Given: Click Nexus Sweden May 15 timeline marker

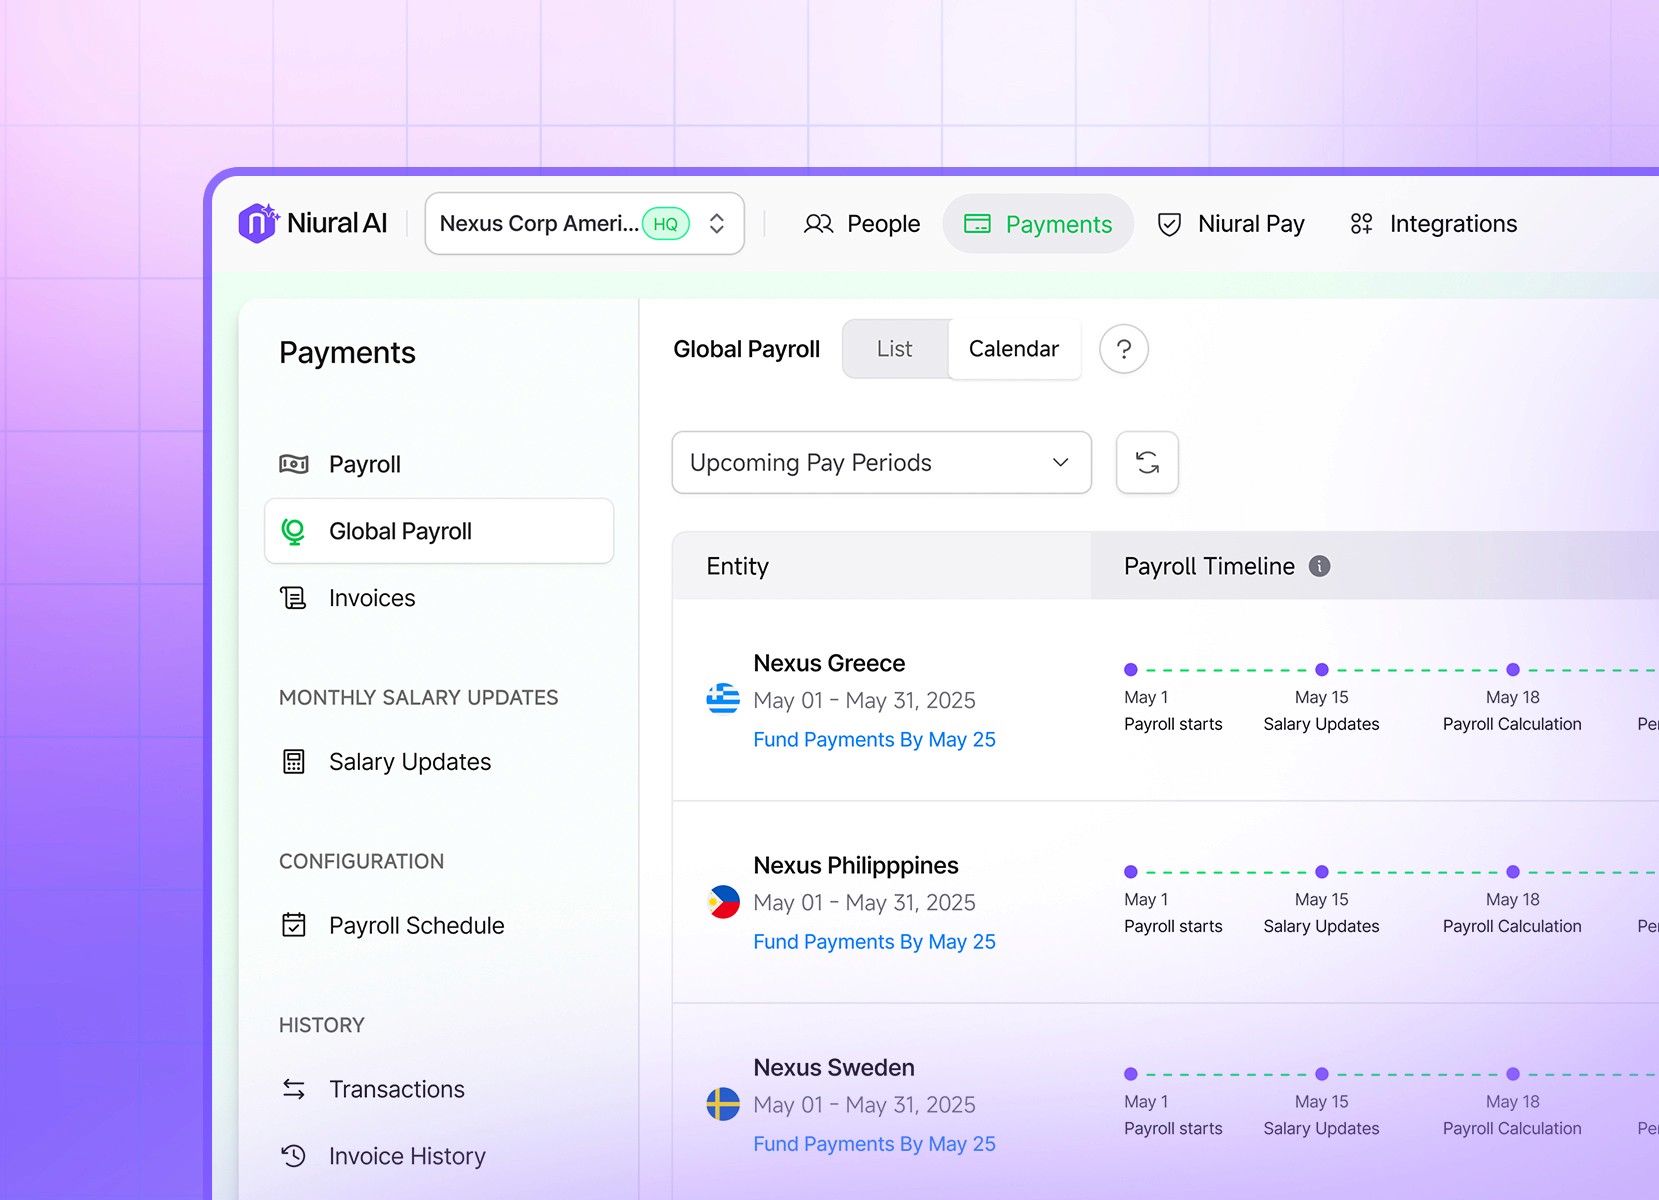Looking at the screenshot, I should (1322, 1074).
